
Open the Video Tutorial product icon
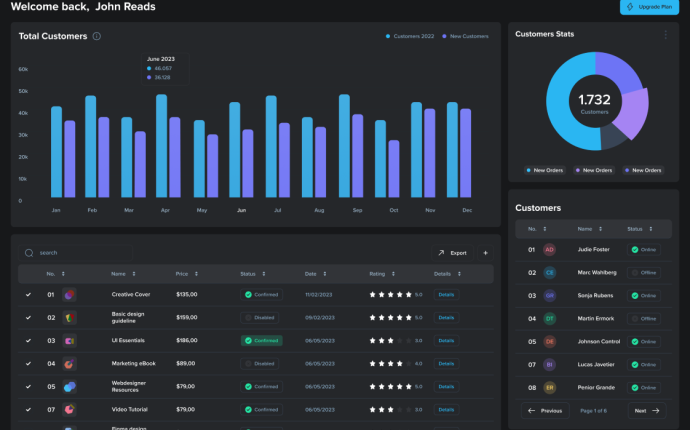pyautogui.click(x=69, y=409)
